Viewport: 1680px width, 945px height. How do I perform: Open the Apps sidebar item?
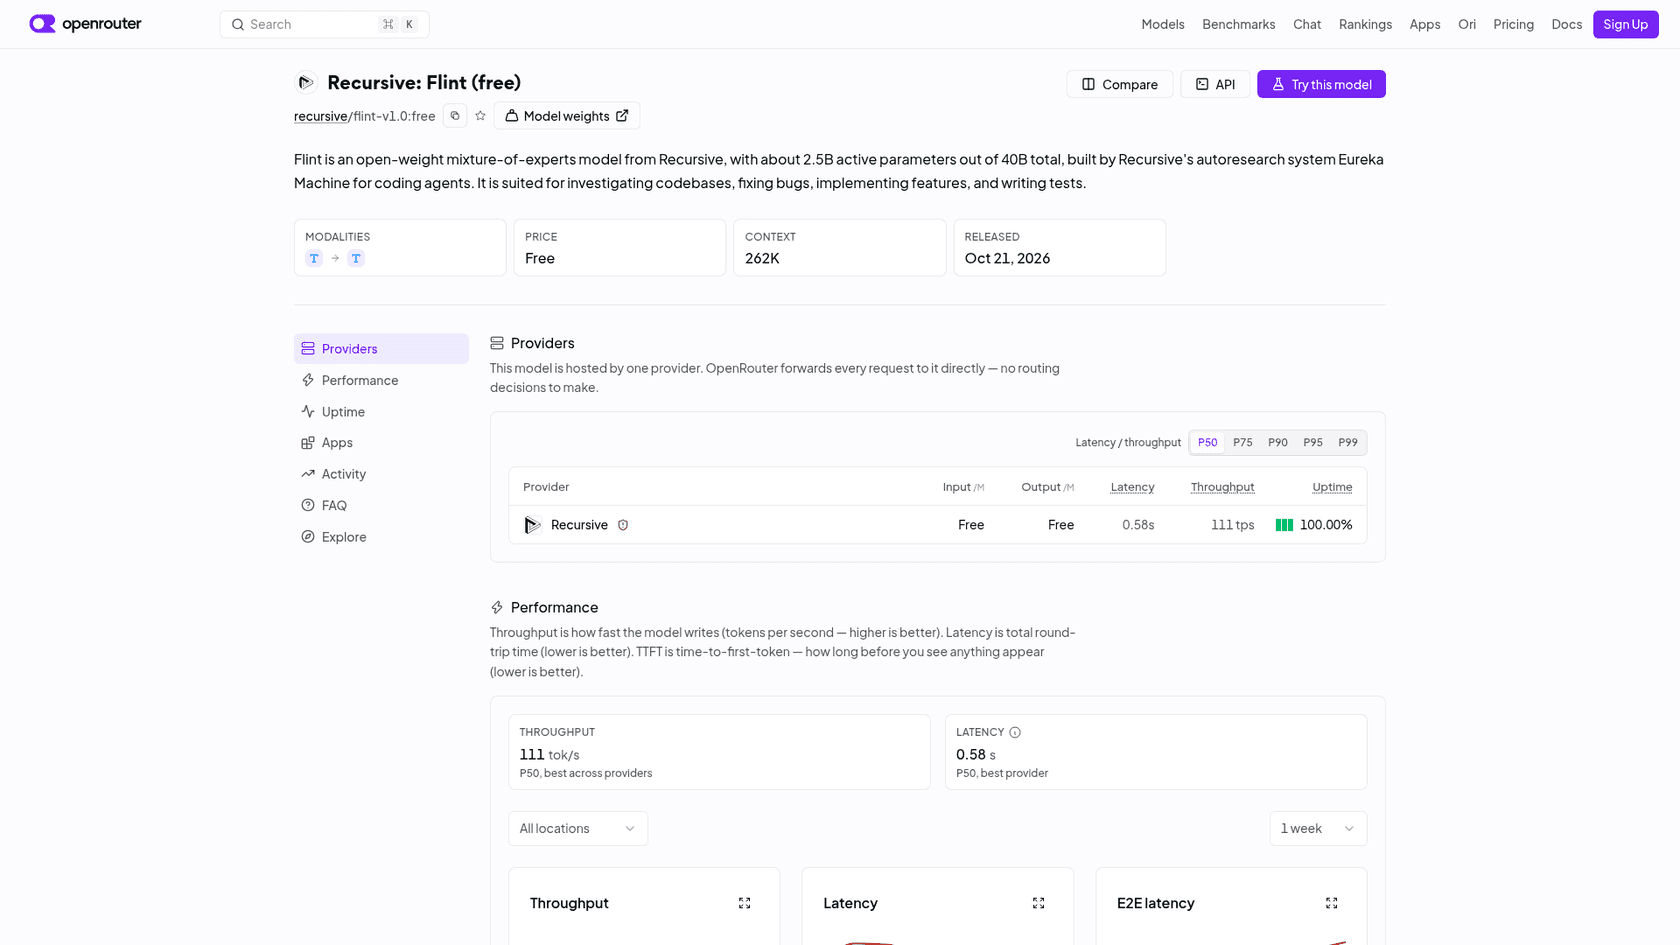381,443
